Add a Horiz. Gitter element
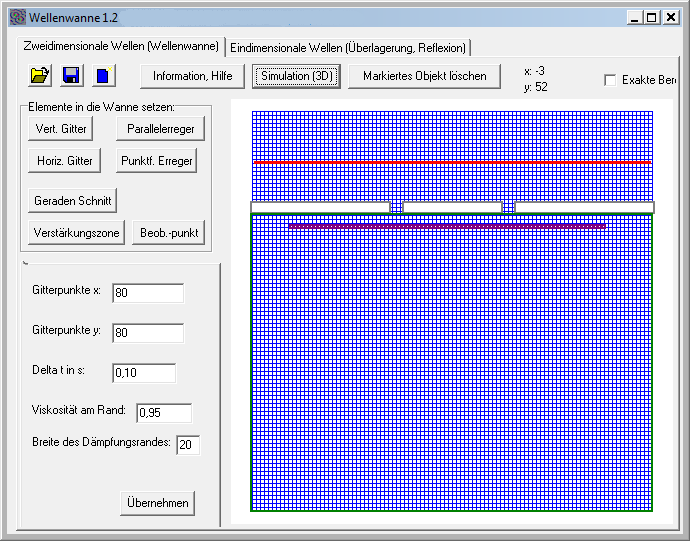 coord(65,160)
